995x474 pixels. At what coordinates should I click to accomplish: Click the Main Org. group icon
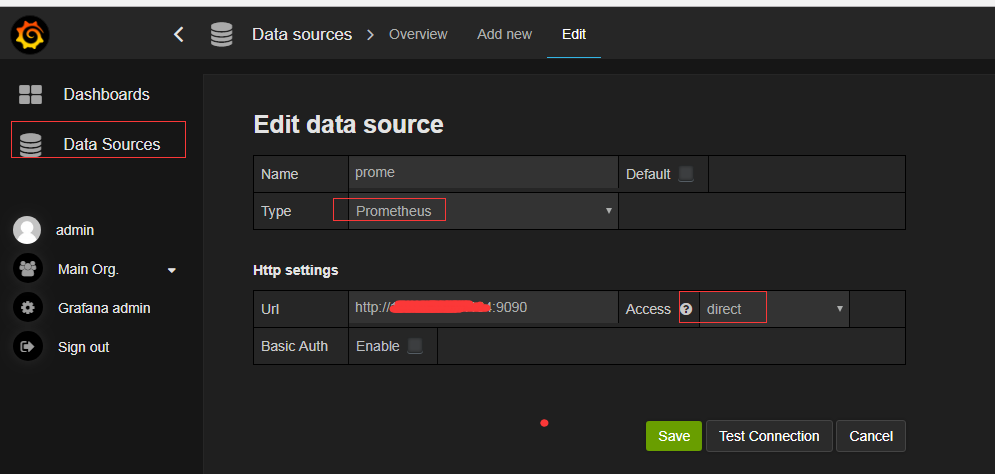pyautogui.click(x=27, y=269)
